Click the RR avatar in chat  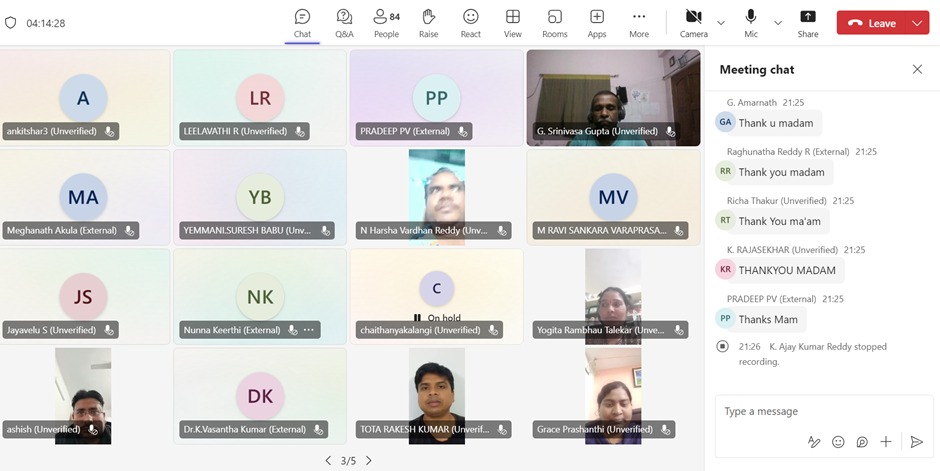(725, 171)
